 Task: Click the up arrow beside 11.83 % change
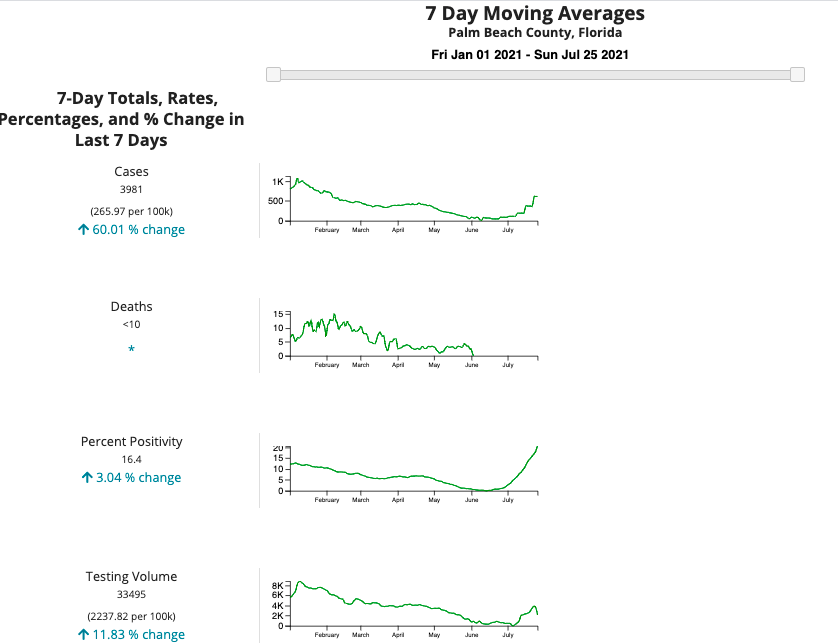point(84,634)
